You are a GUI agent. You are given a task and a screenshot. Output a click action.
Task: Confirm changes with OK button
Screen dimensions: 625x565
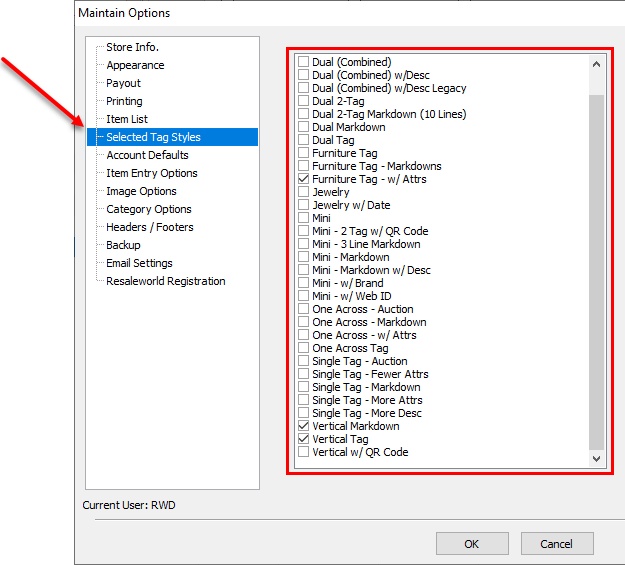point(472,543)
